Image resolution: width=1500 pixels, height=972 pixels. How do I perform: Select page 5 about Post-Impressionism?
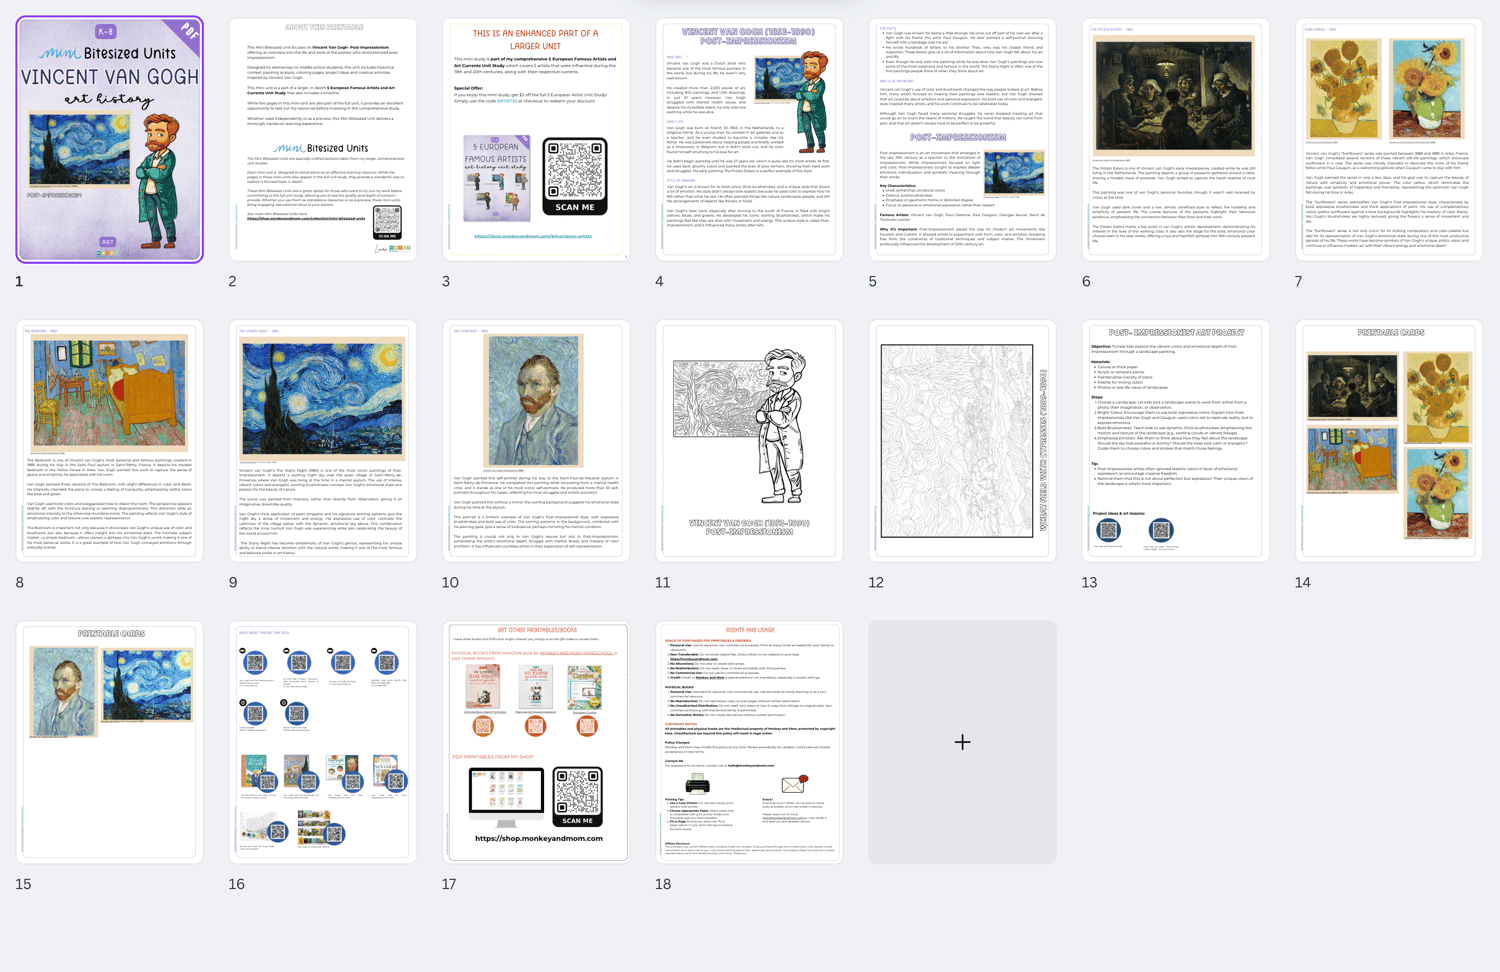coord(962,140)
